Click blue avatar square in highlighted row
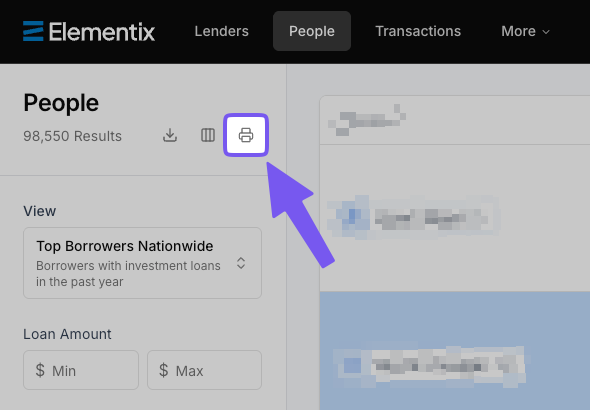The width and height of the screenshot is (590, 410). [353, 365]
